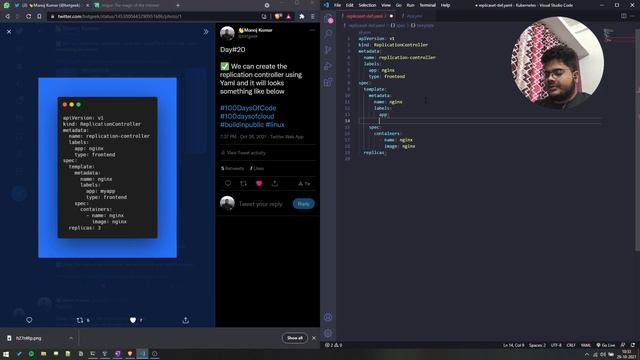Open the Retweets count list
640x360 pixels.
point(232,168)
